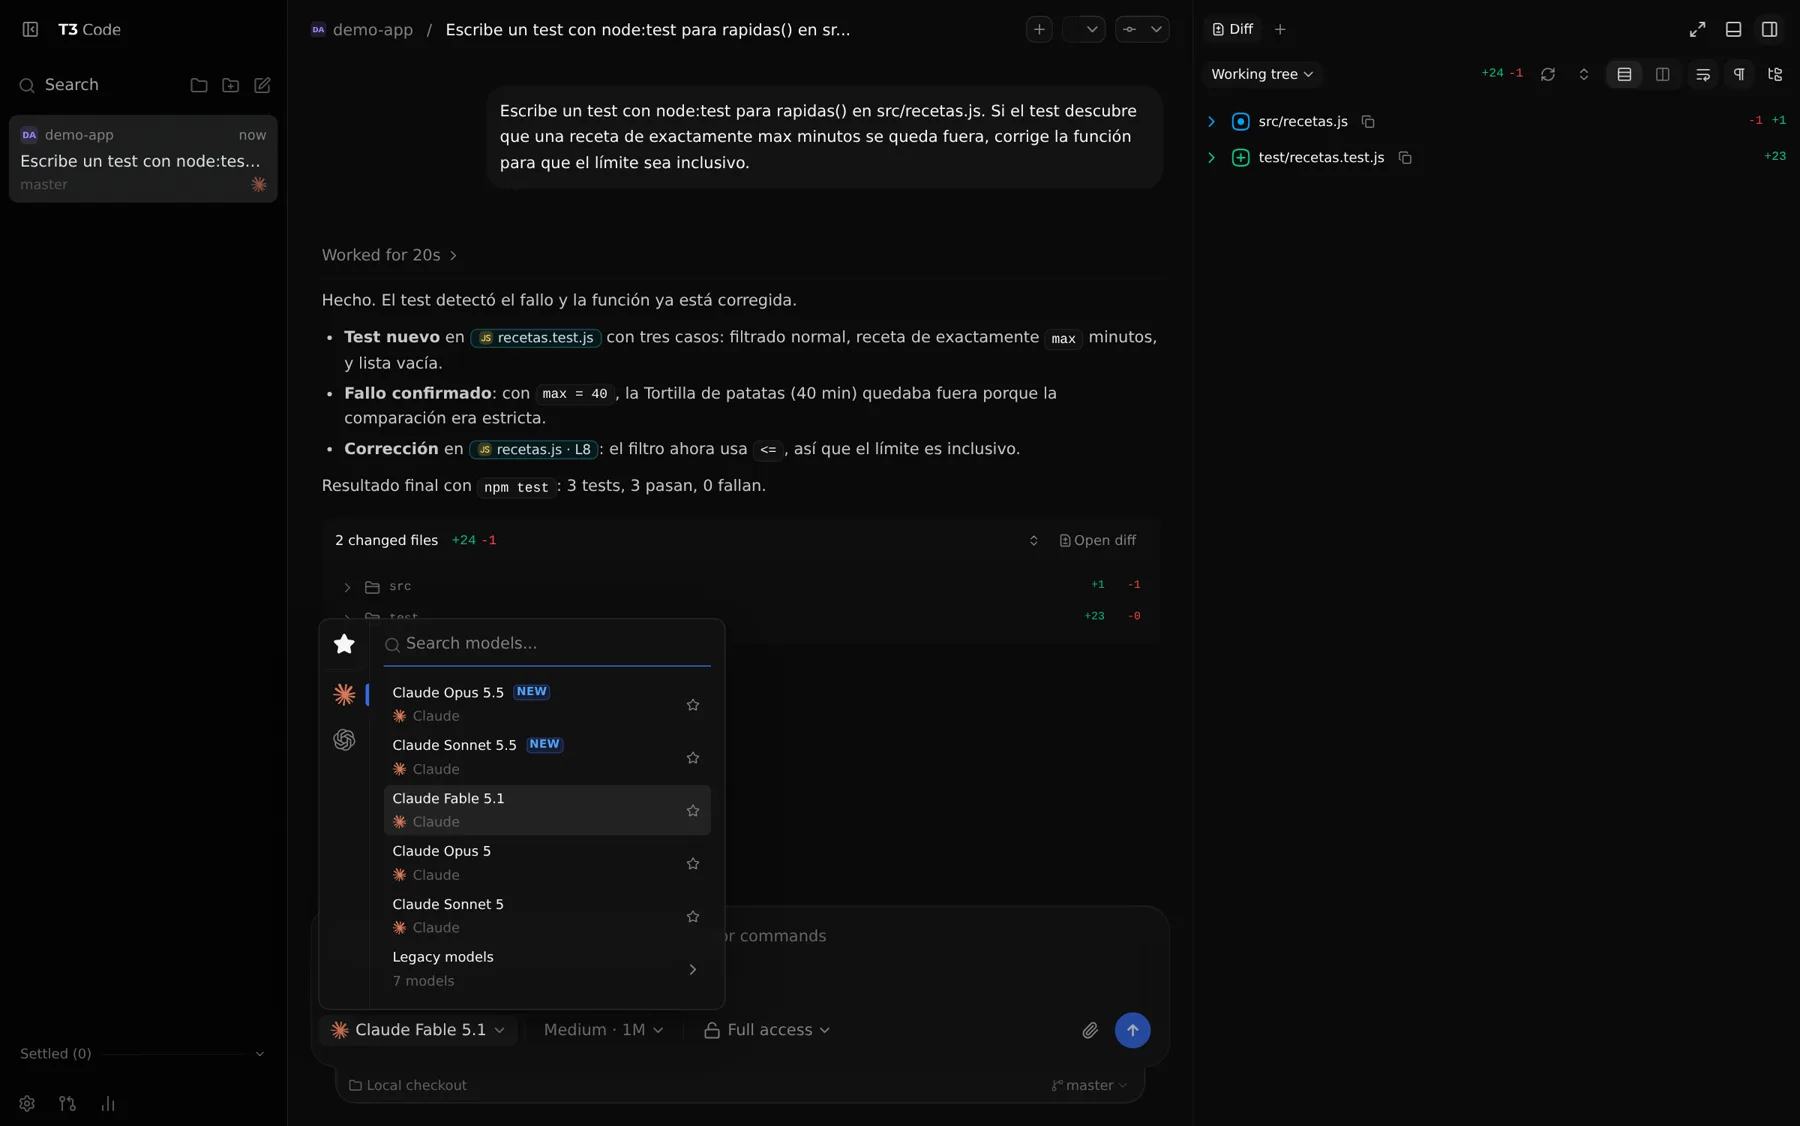This screenshot has height=1126, width=1800.
Task: Expand diff panel to fullscreen
Action: [x=1697, y=30]
